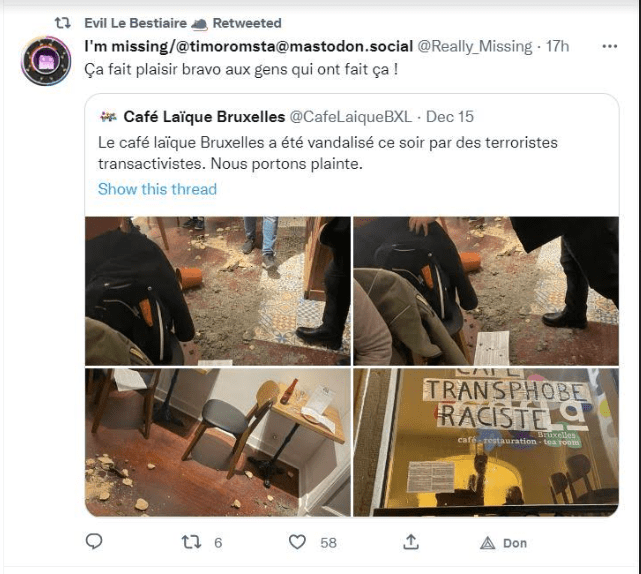Click the Café Laïque Bruxelles display name
Viewport: 641px width, 574px height.
[204, 117]
